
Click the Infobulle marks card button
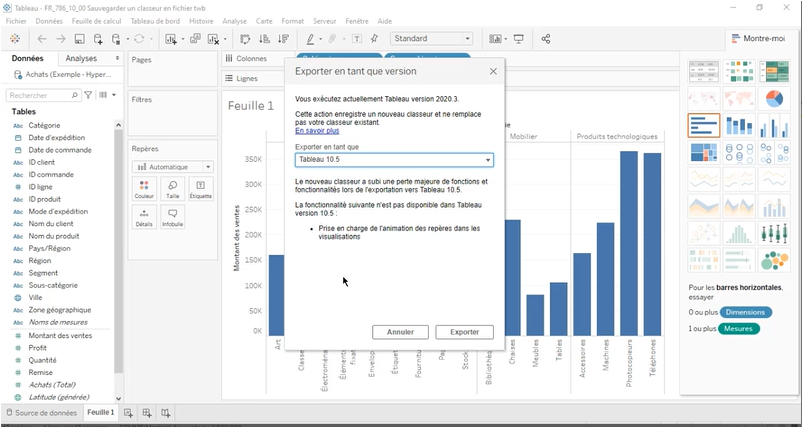[x=173, y=217]
